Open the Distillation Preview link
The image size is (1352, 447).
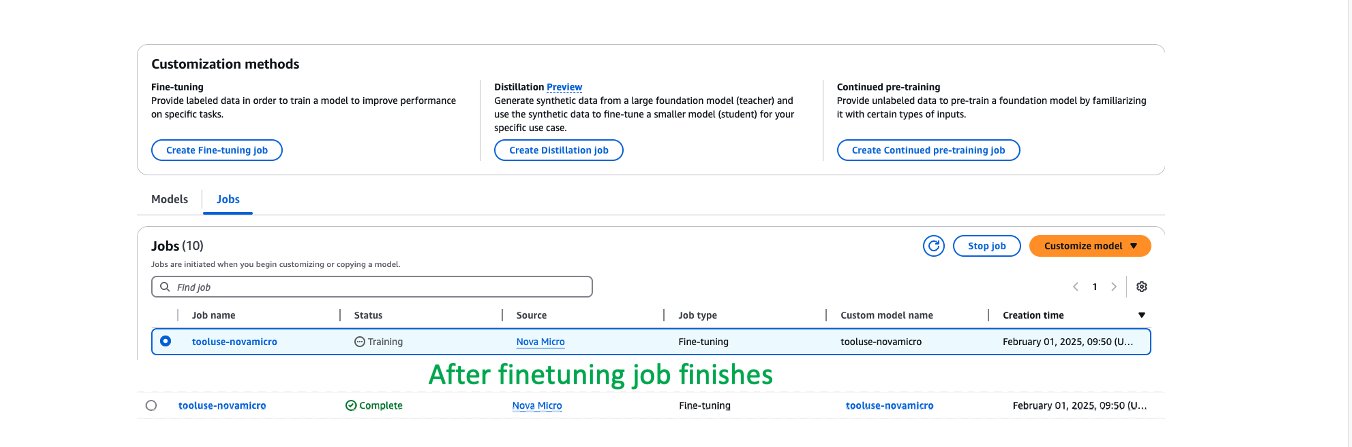pyautogui.click(x=564, y=87)
